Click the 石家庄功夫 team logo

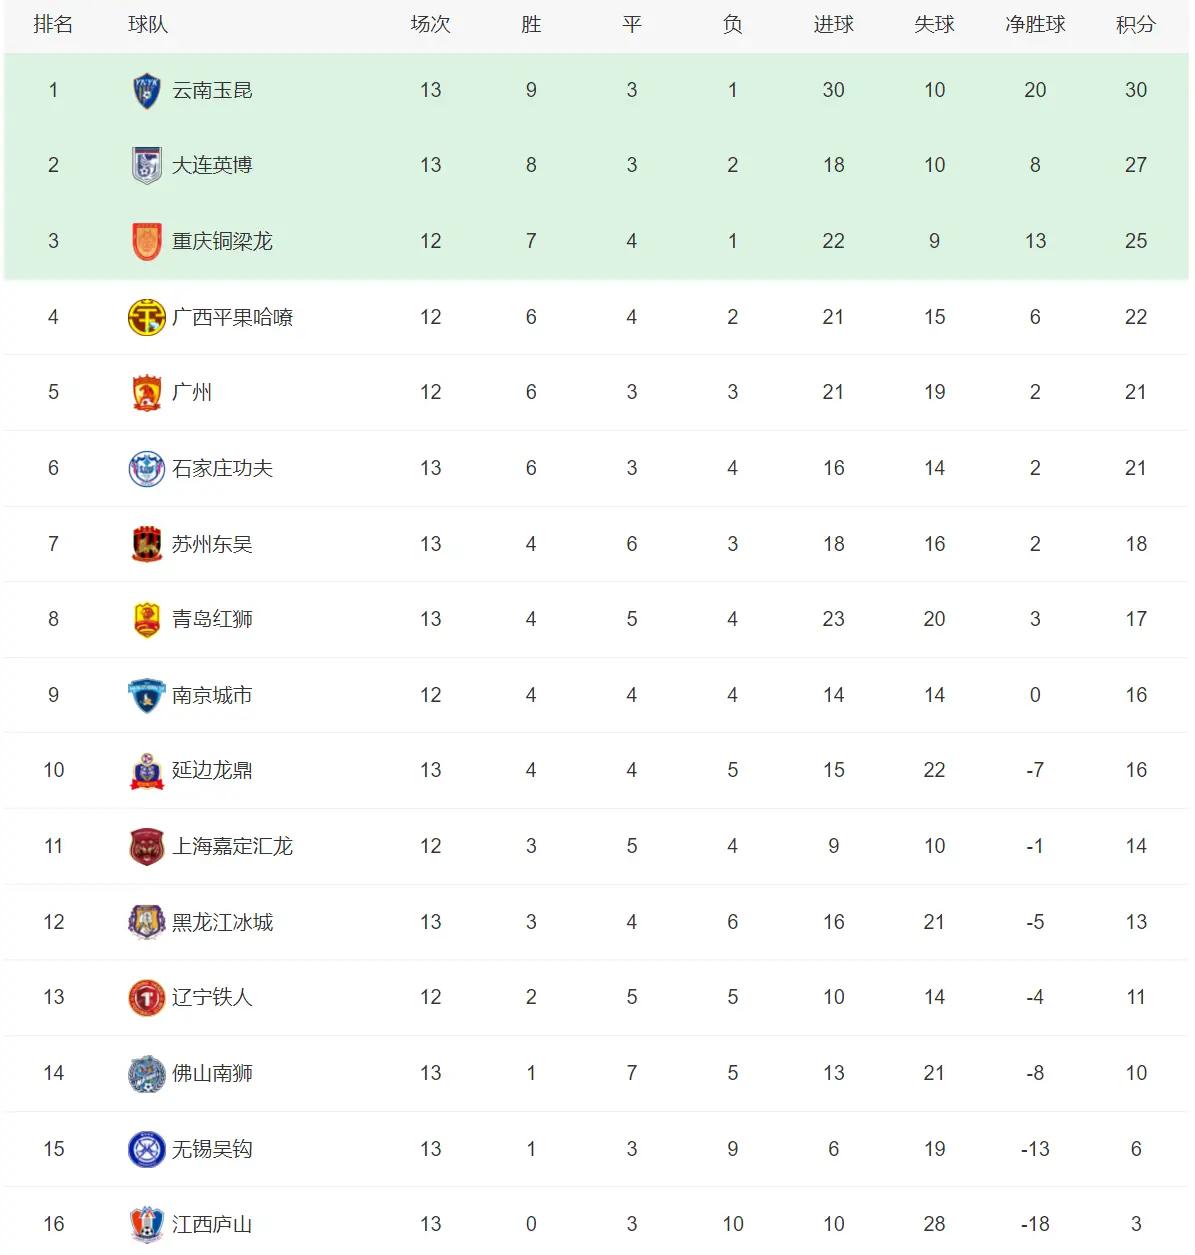click(147, 469)
